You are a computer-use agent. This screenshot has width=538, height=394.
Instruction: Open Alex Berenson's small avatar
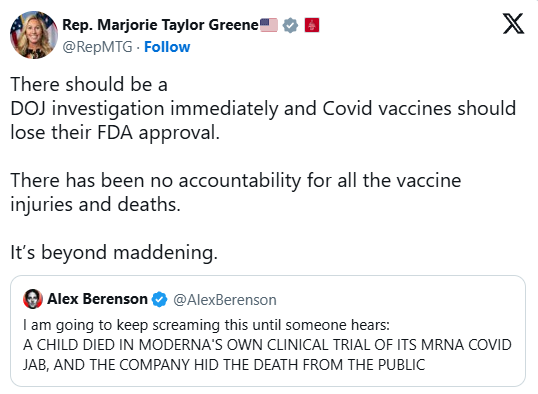33,299
